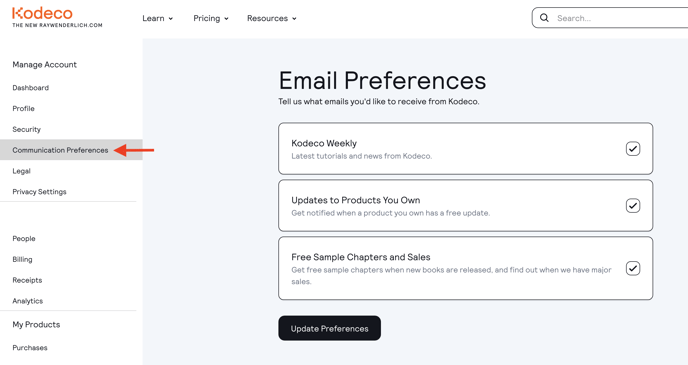Screen dimensions: 688x365
Task: Select Communication Preferences in the sidebar
Action: (x=60, y=150)
